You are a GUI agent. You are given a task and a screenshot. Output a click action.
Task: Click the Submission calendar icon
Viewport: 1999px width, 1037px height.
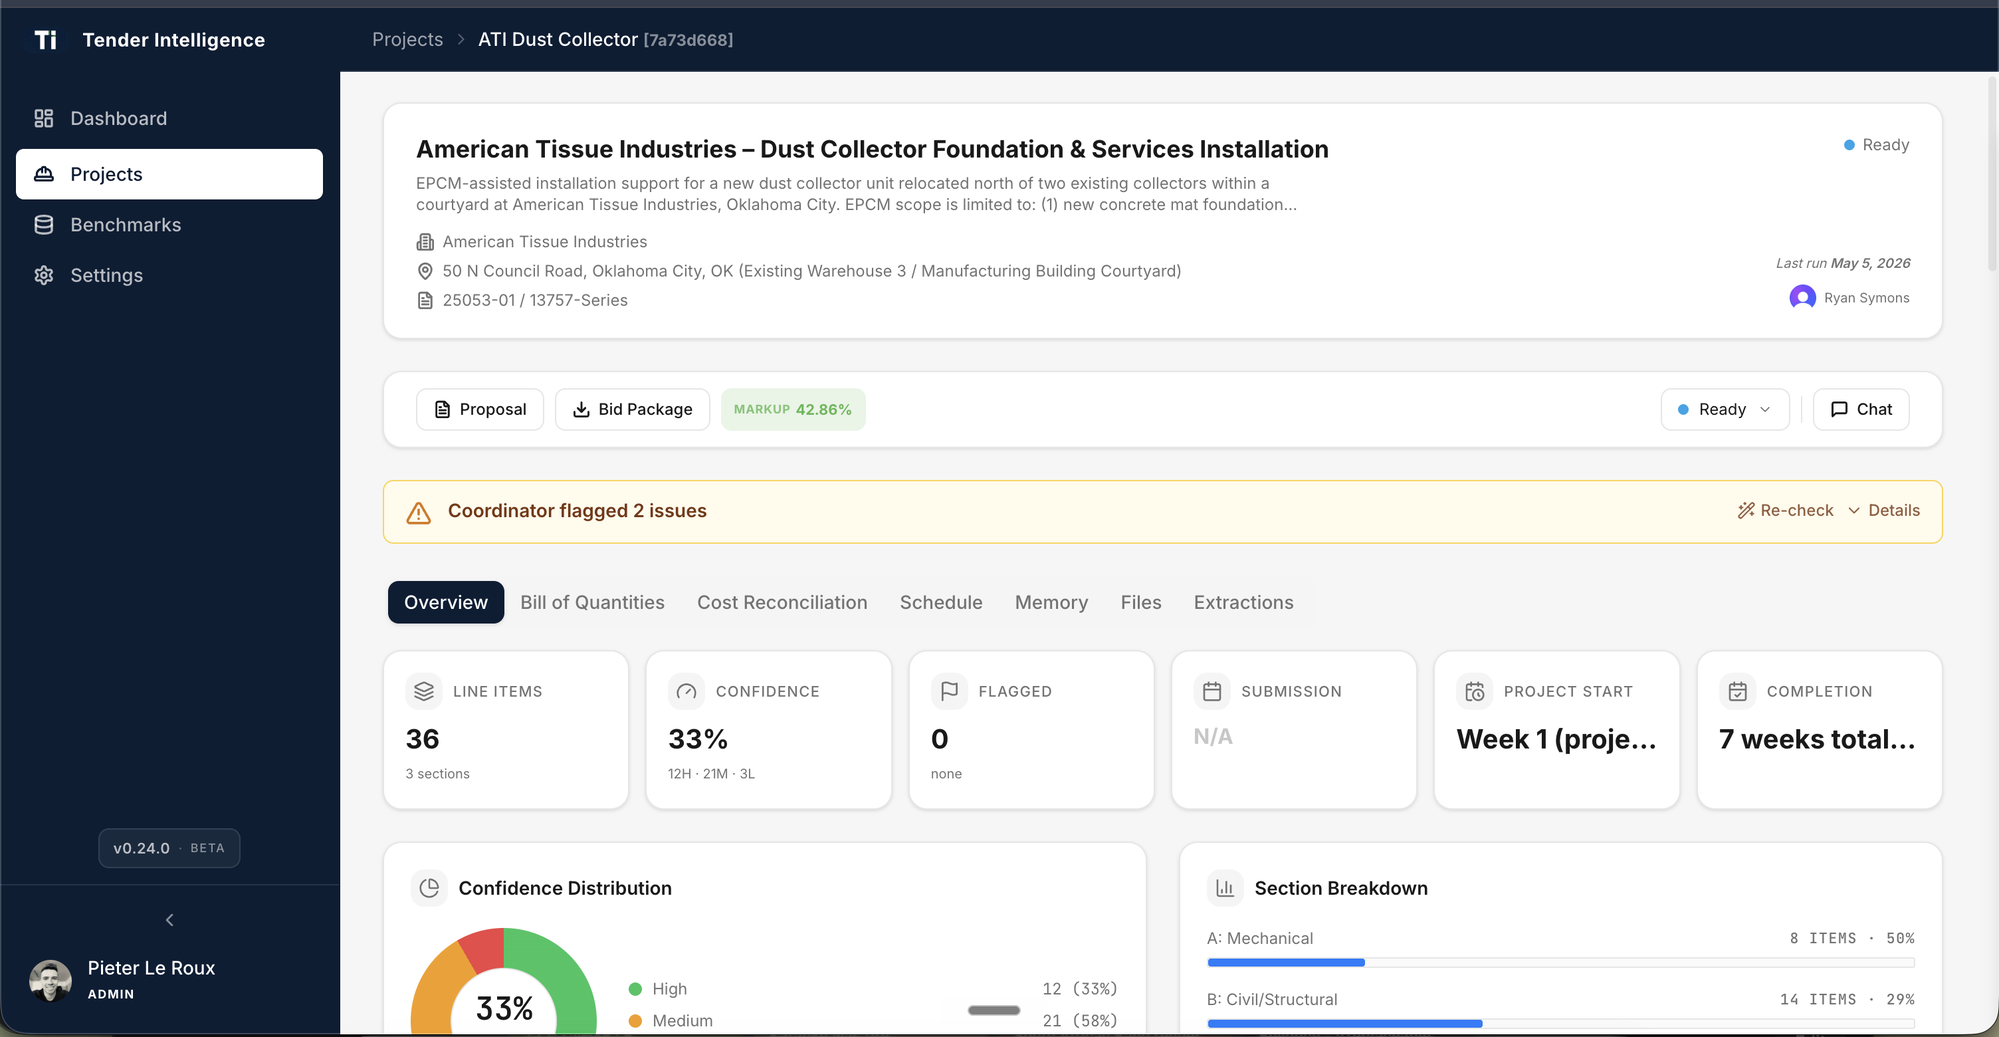[1212, 691]
